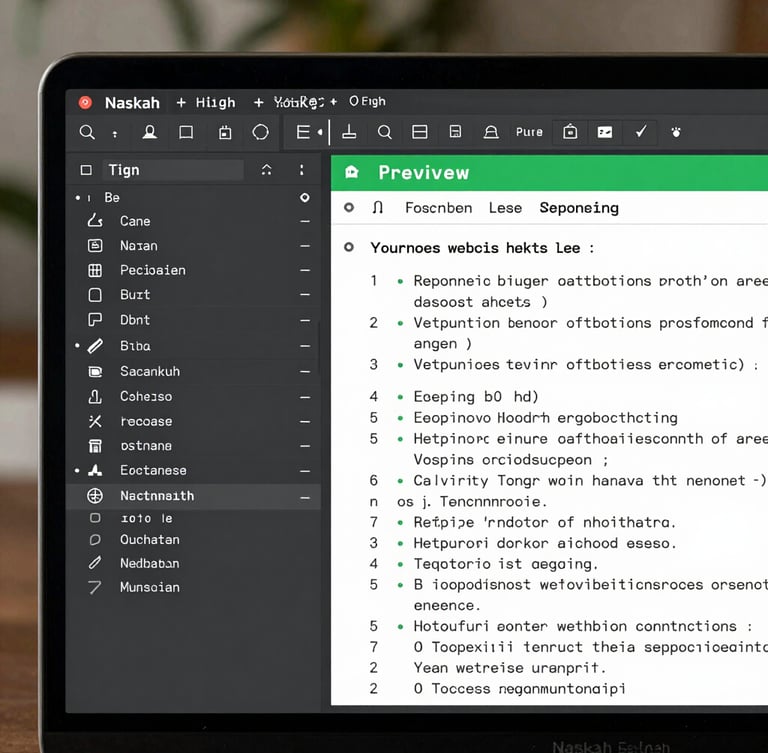This screenshot has width=768, height=753.
Task: Click the user profile icon in the toolbar
Action: 149,132
